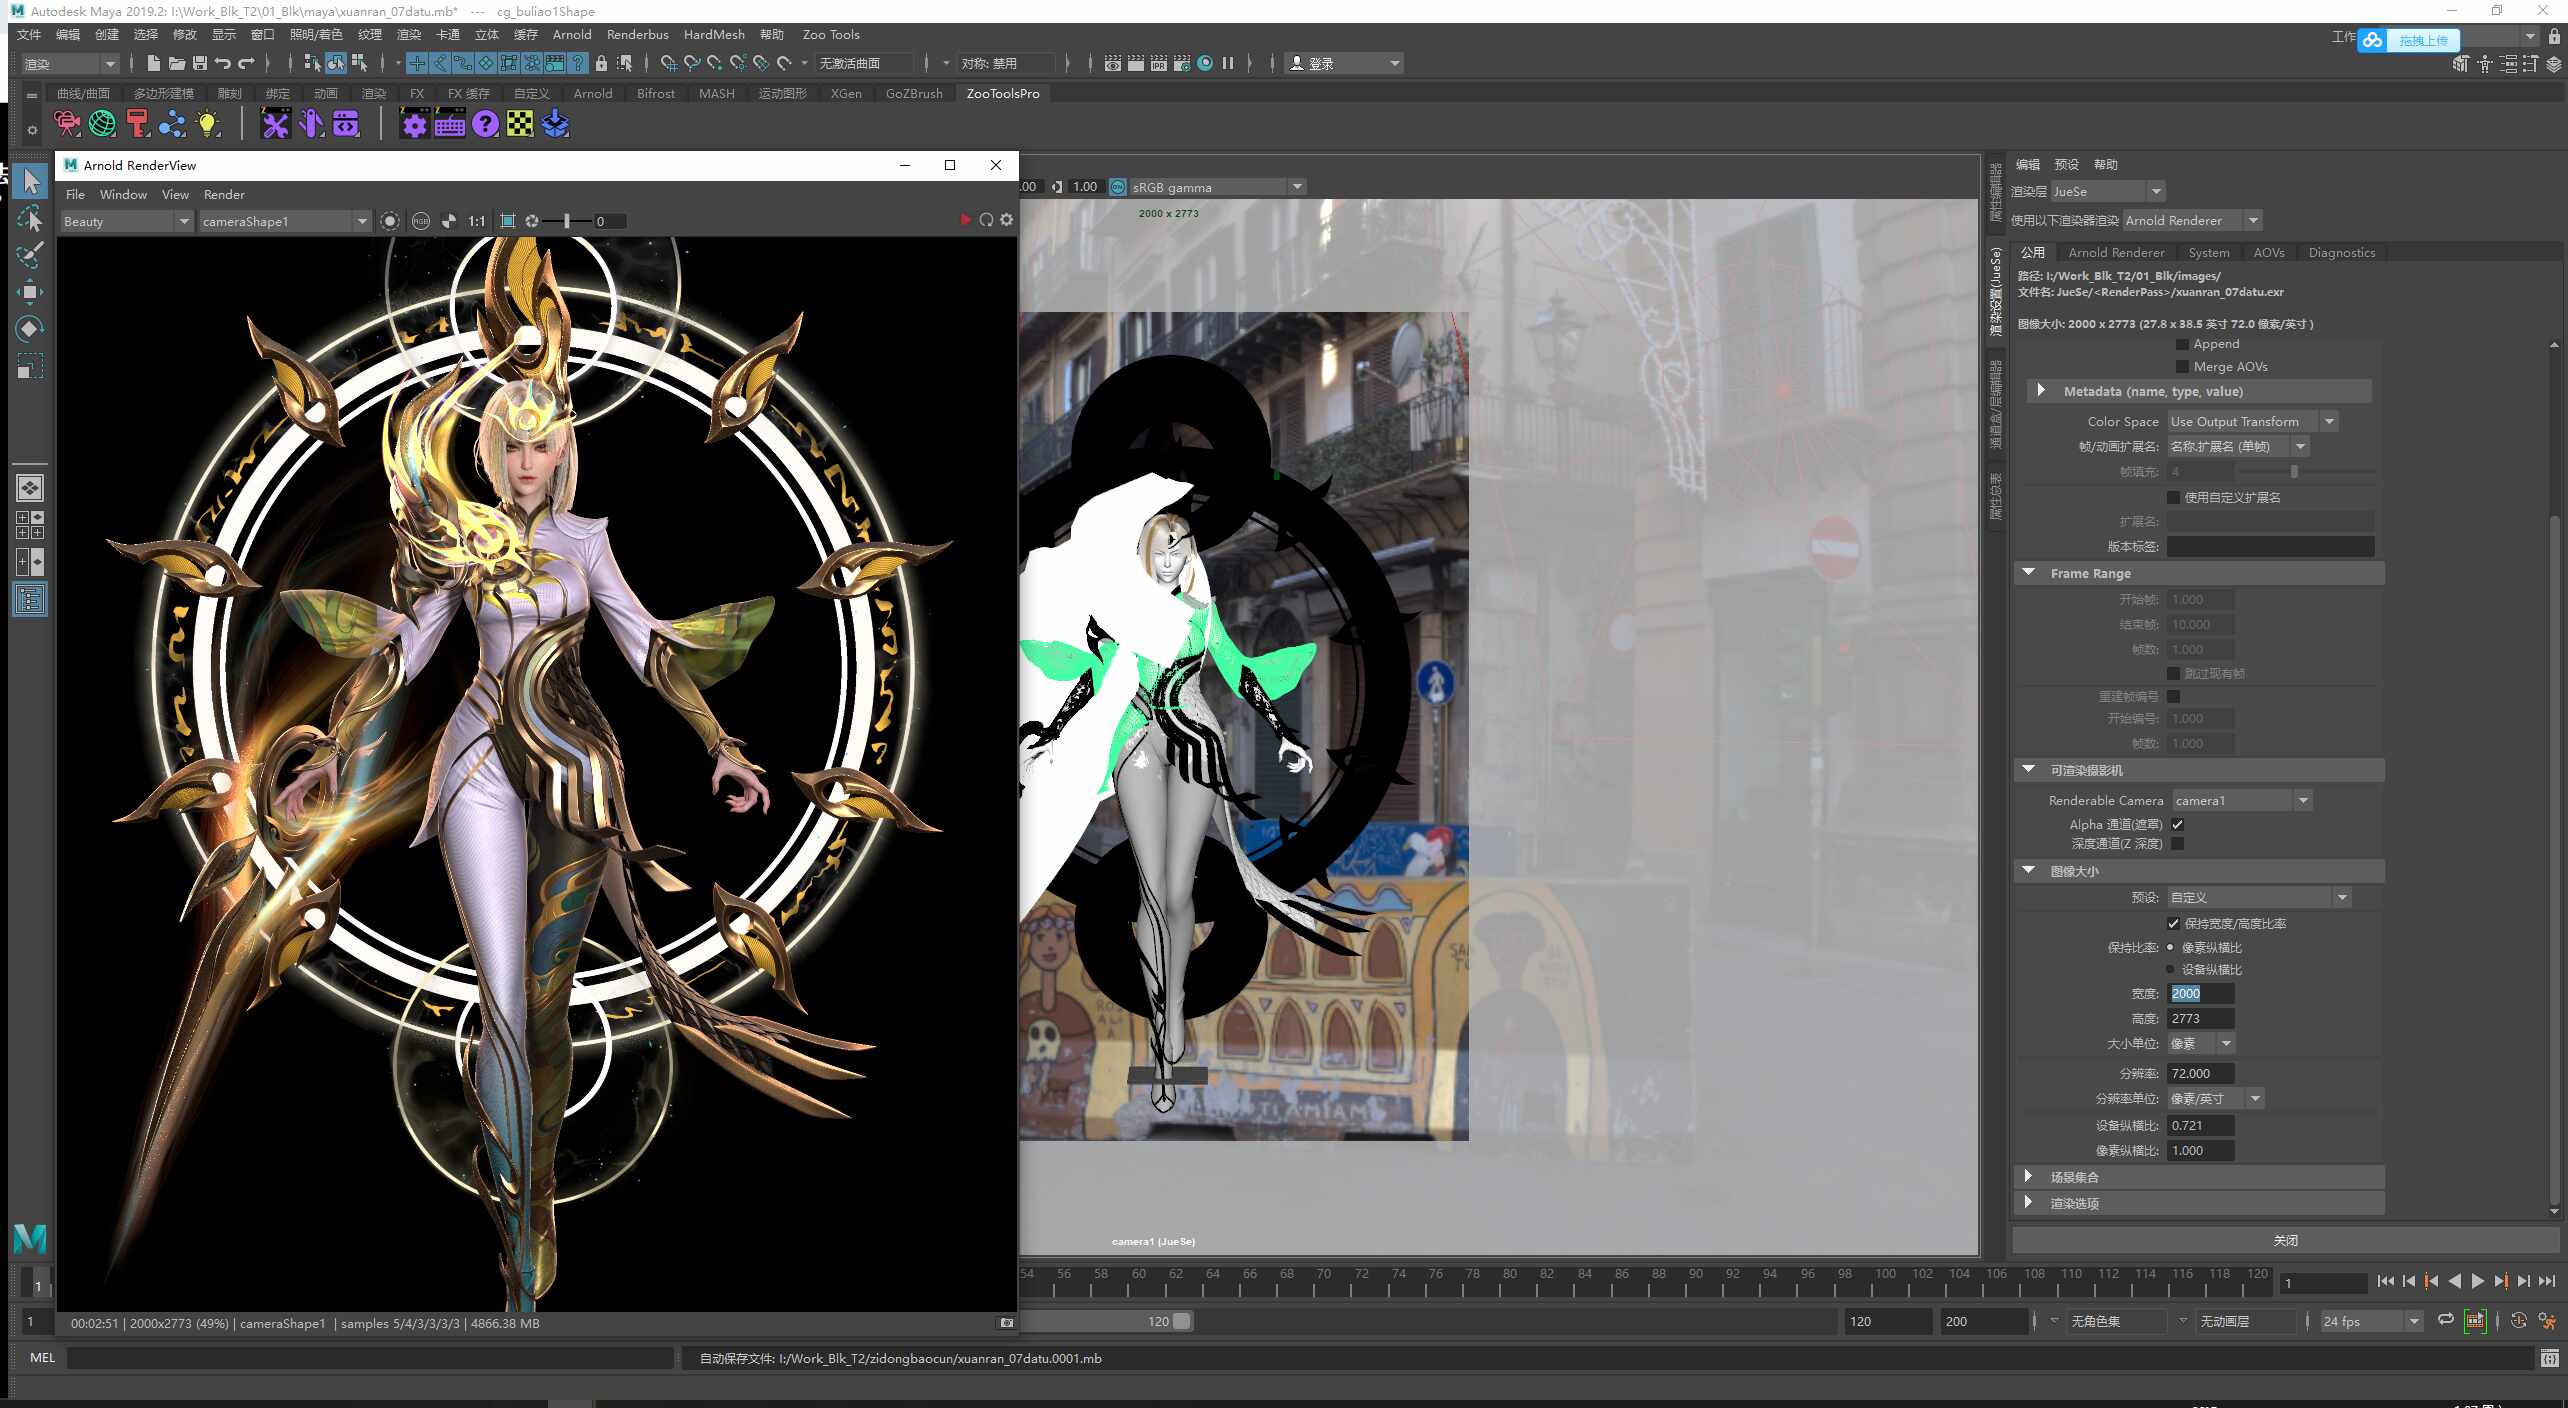Click the checkerboard shelf icon
Viewport: 2568px width, 1408px height.
point(520,124)
